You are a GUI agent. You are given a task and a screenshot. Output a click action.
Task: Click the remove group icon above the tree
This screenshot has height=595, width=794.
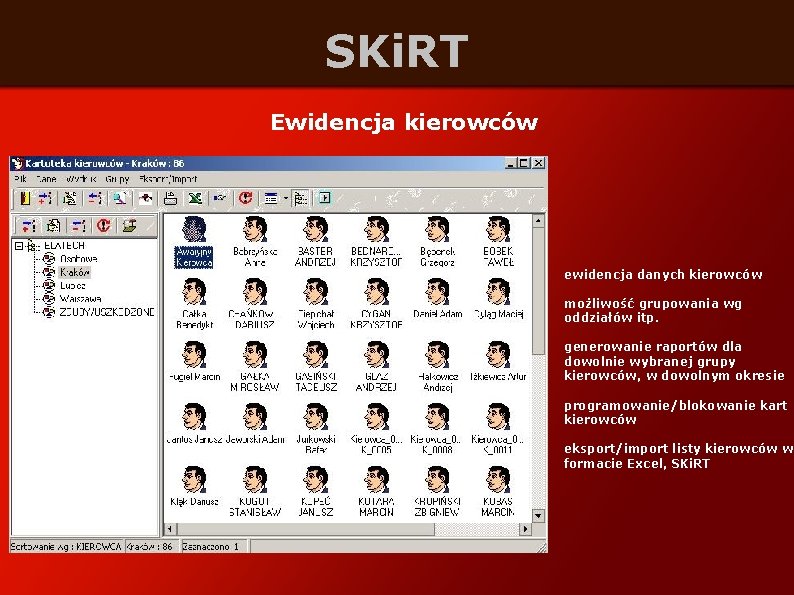pos(78,225)
